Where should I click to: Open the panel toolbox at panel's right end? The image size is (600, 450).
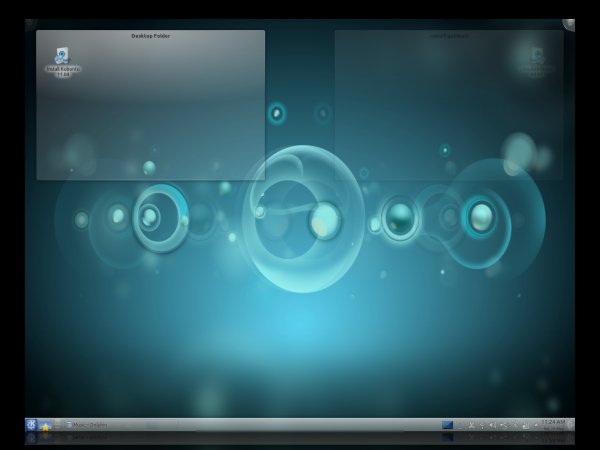click(571, 425)
